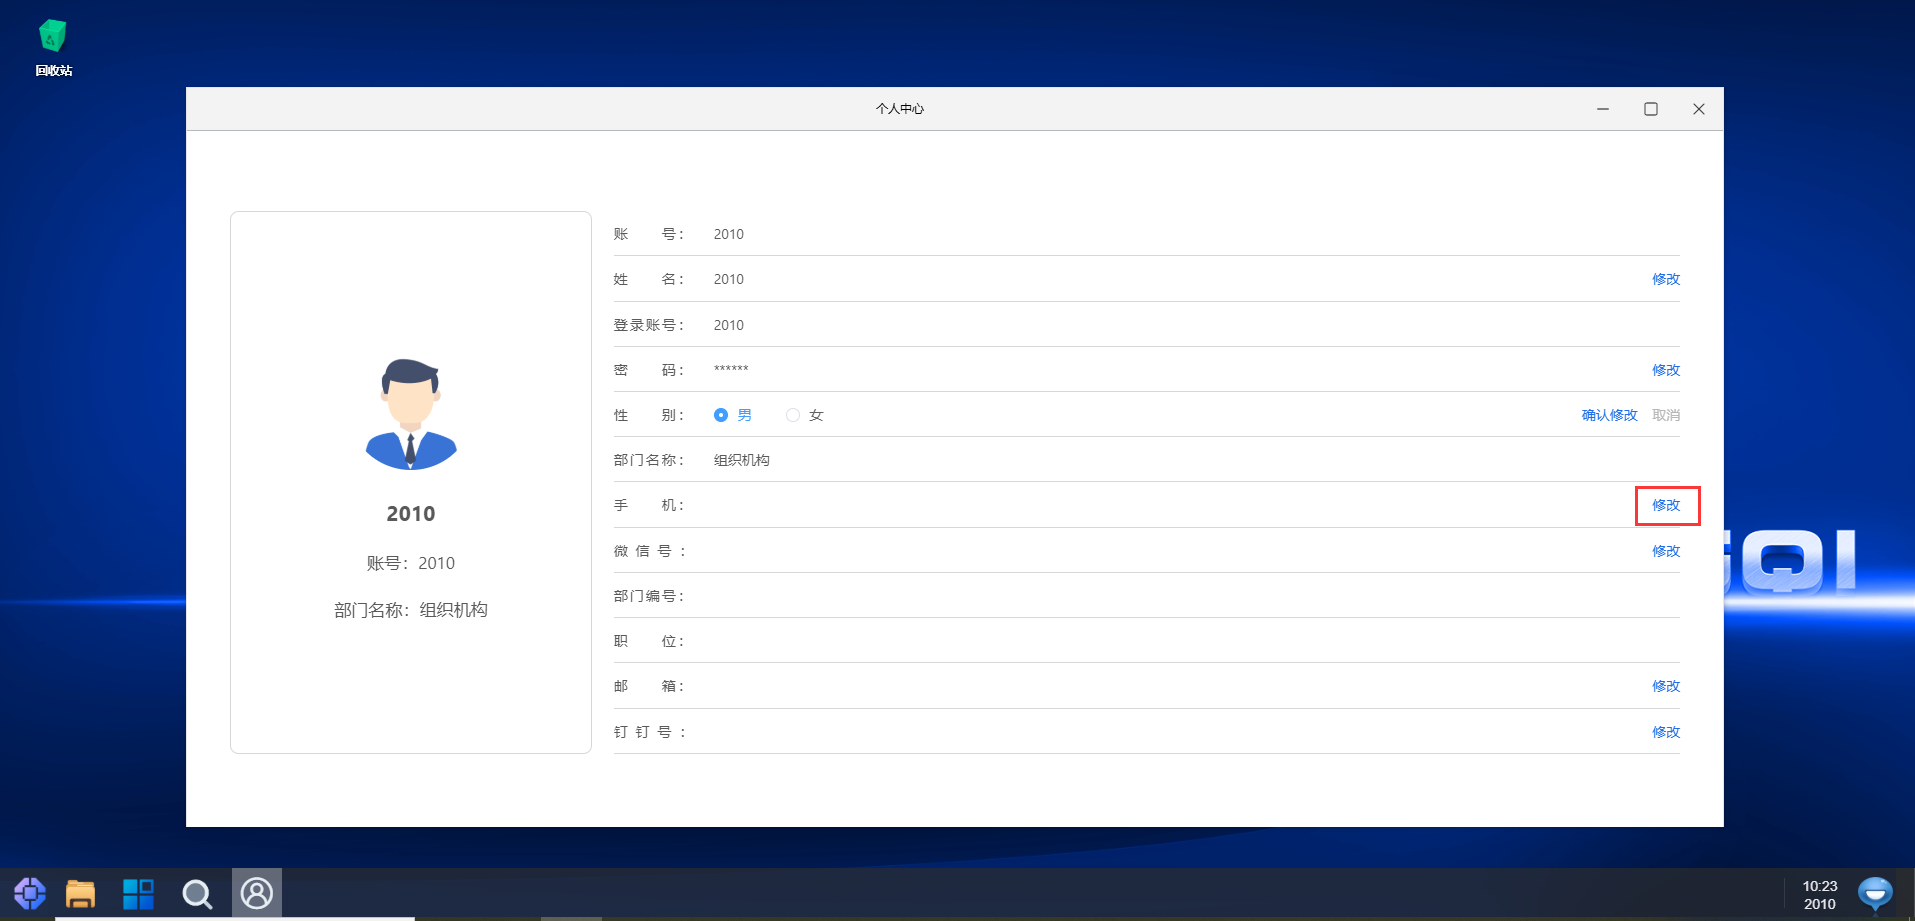Click the personal center user icon in taskbar

pos(257,893)
